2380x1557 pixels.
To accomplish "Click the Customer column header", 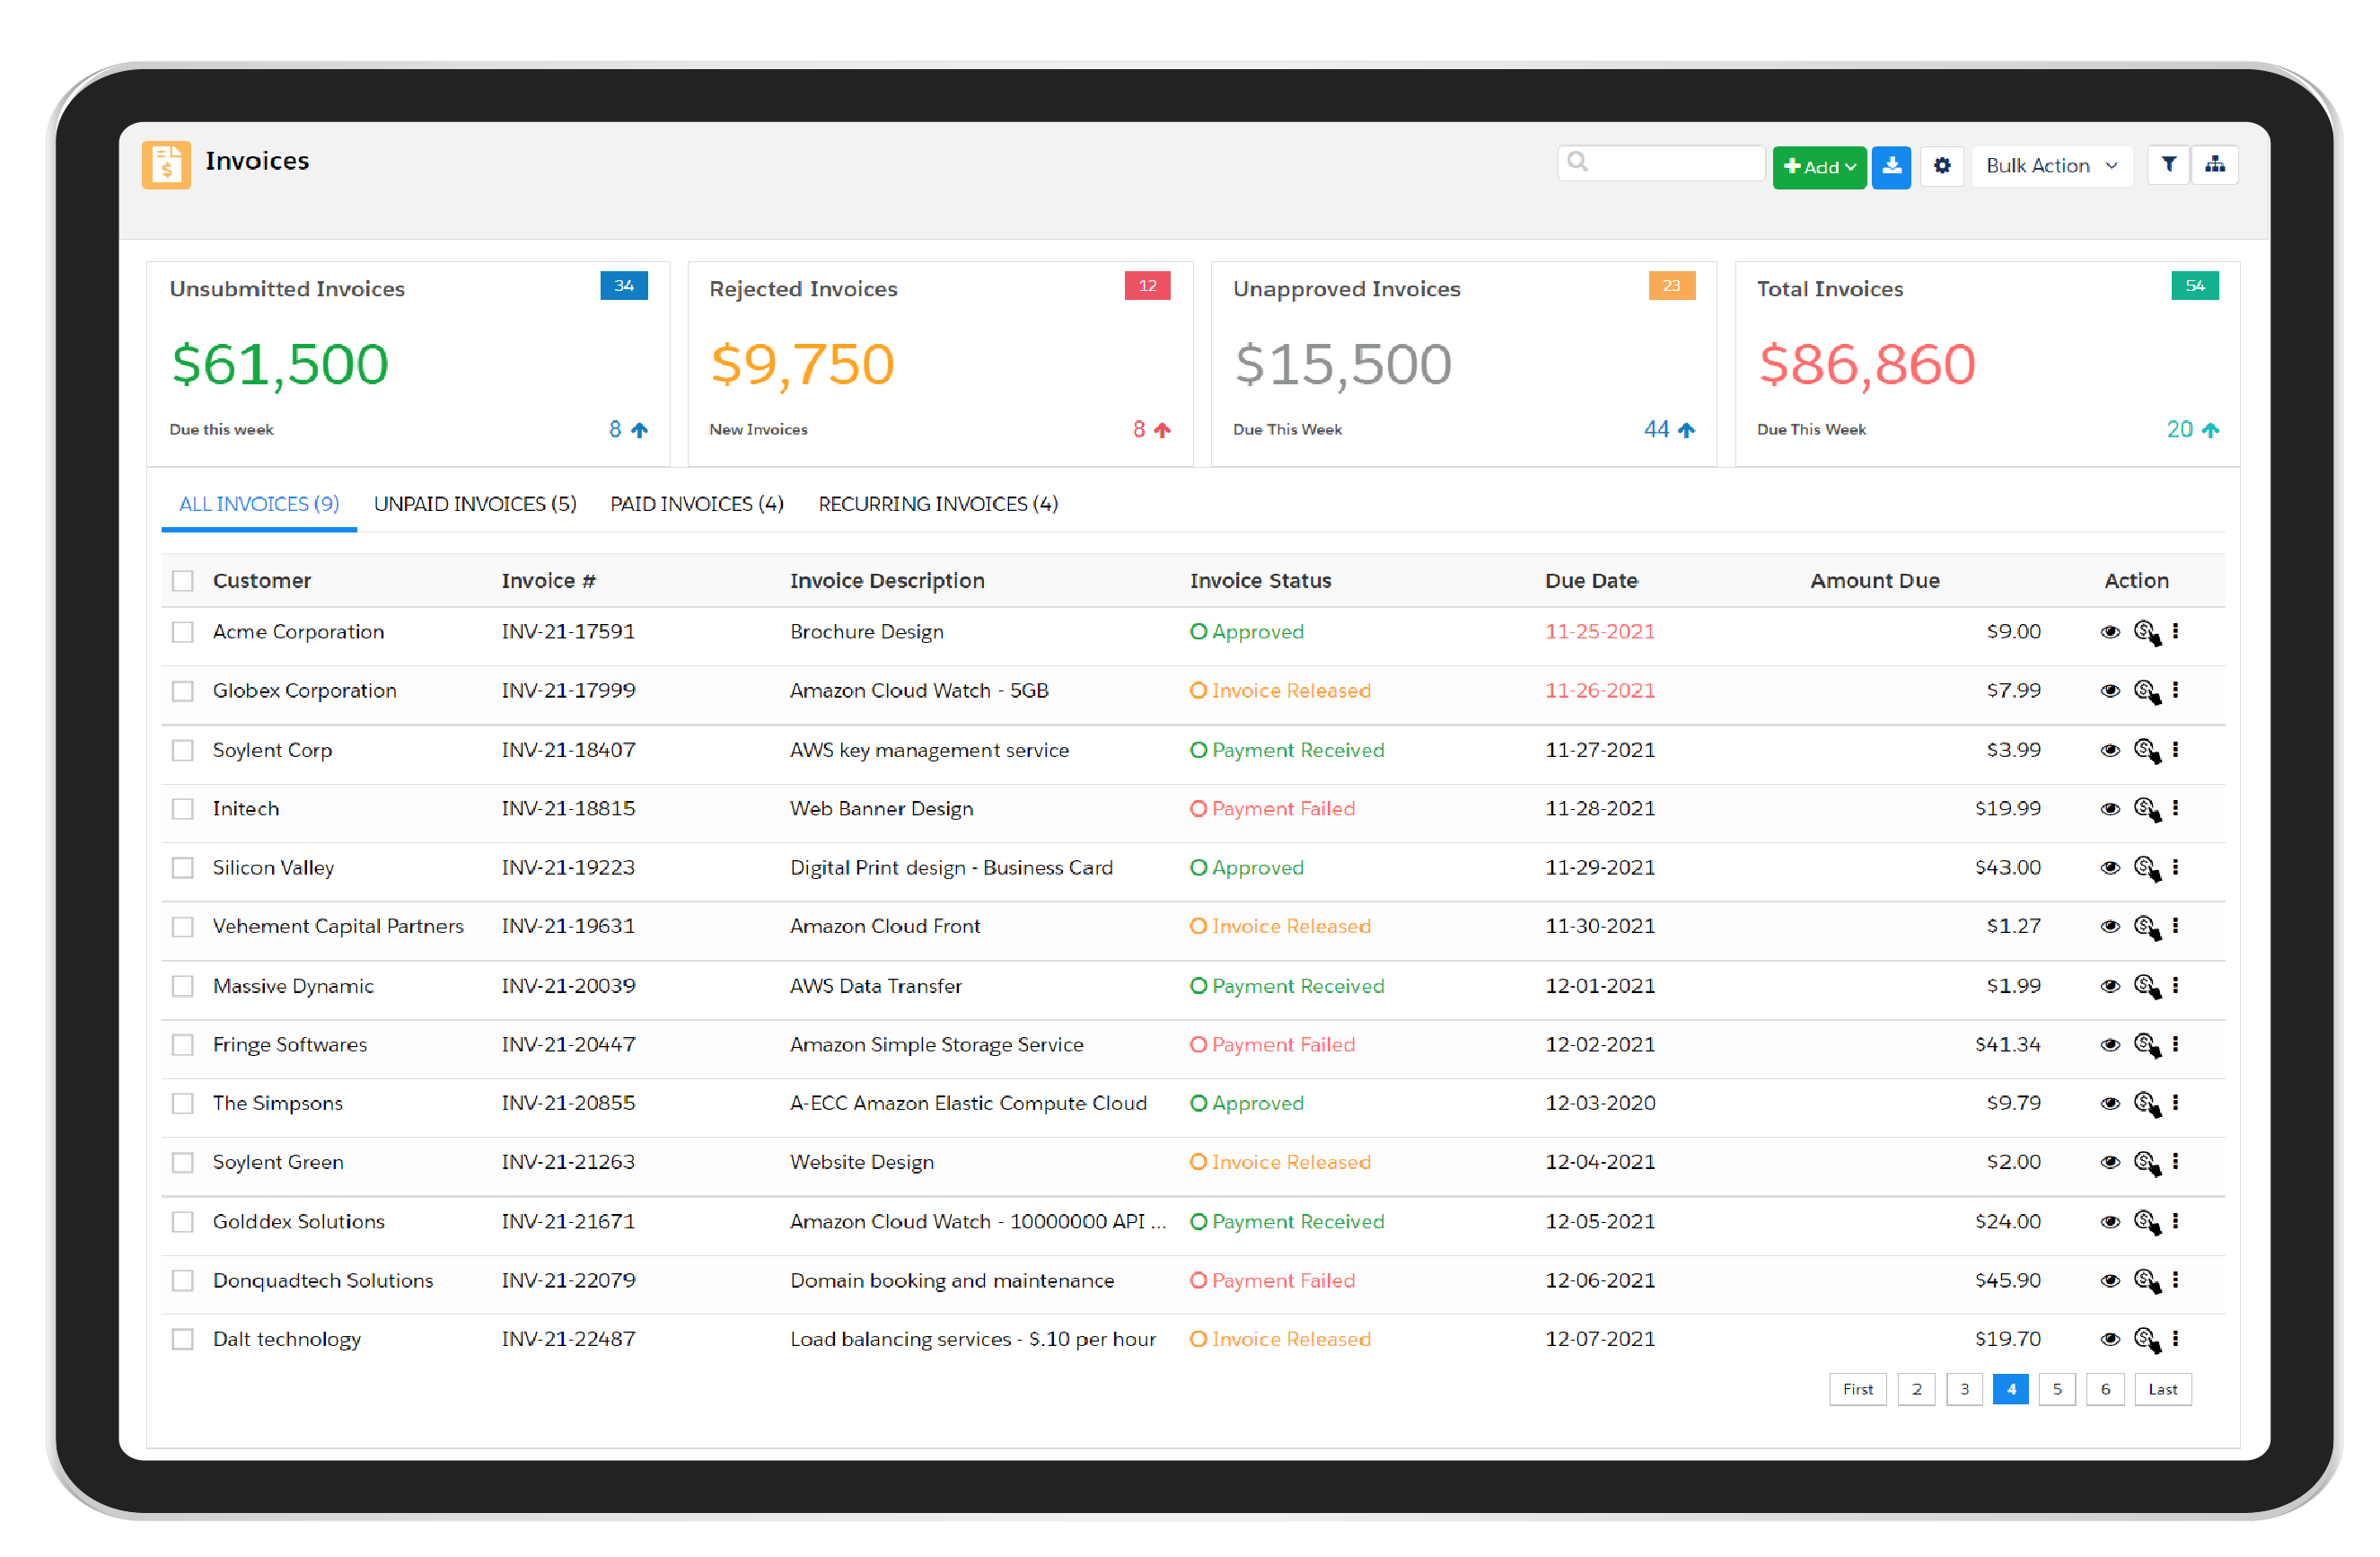I will tap(262, 581).
